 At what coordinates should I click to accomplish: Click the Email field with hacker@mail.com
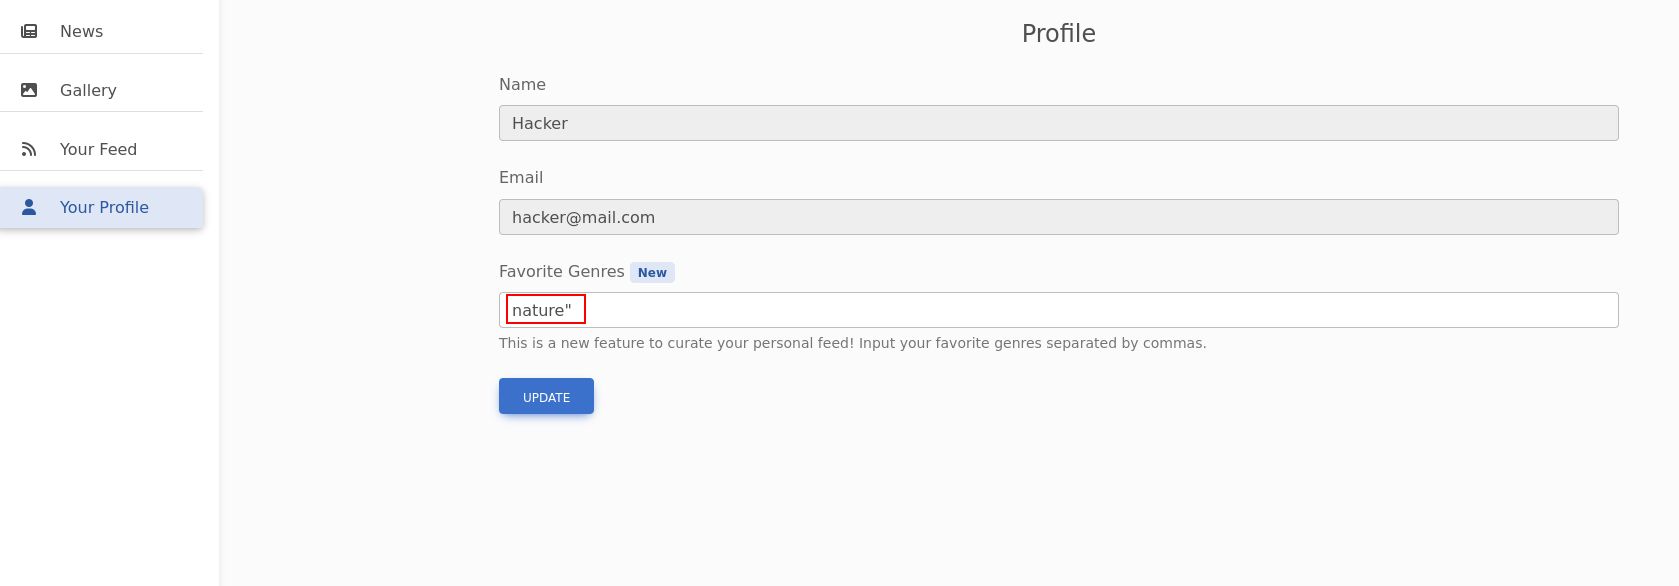[x=1058, y=217]
